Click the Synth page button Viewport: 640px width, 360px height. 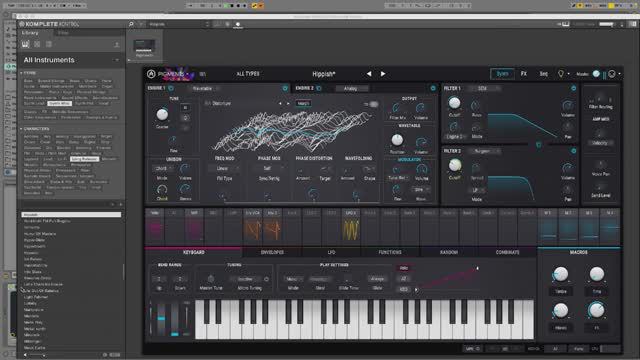click(x=502, y=74)
